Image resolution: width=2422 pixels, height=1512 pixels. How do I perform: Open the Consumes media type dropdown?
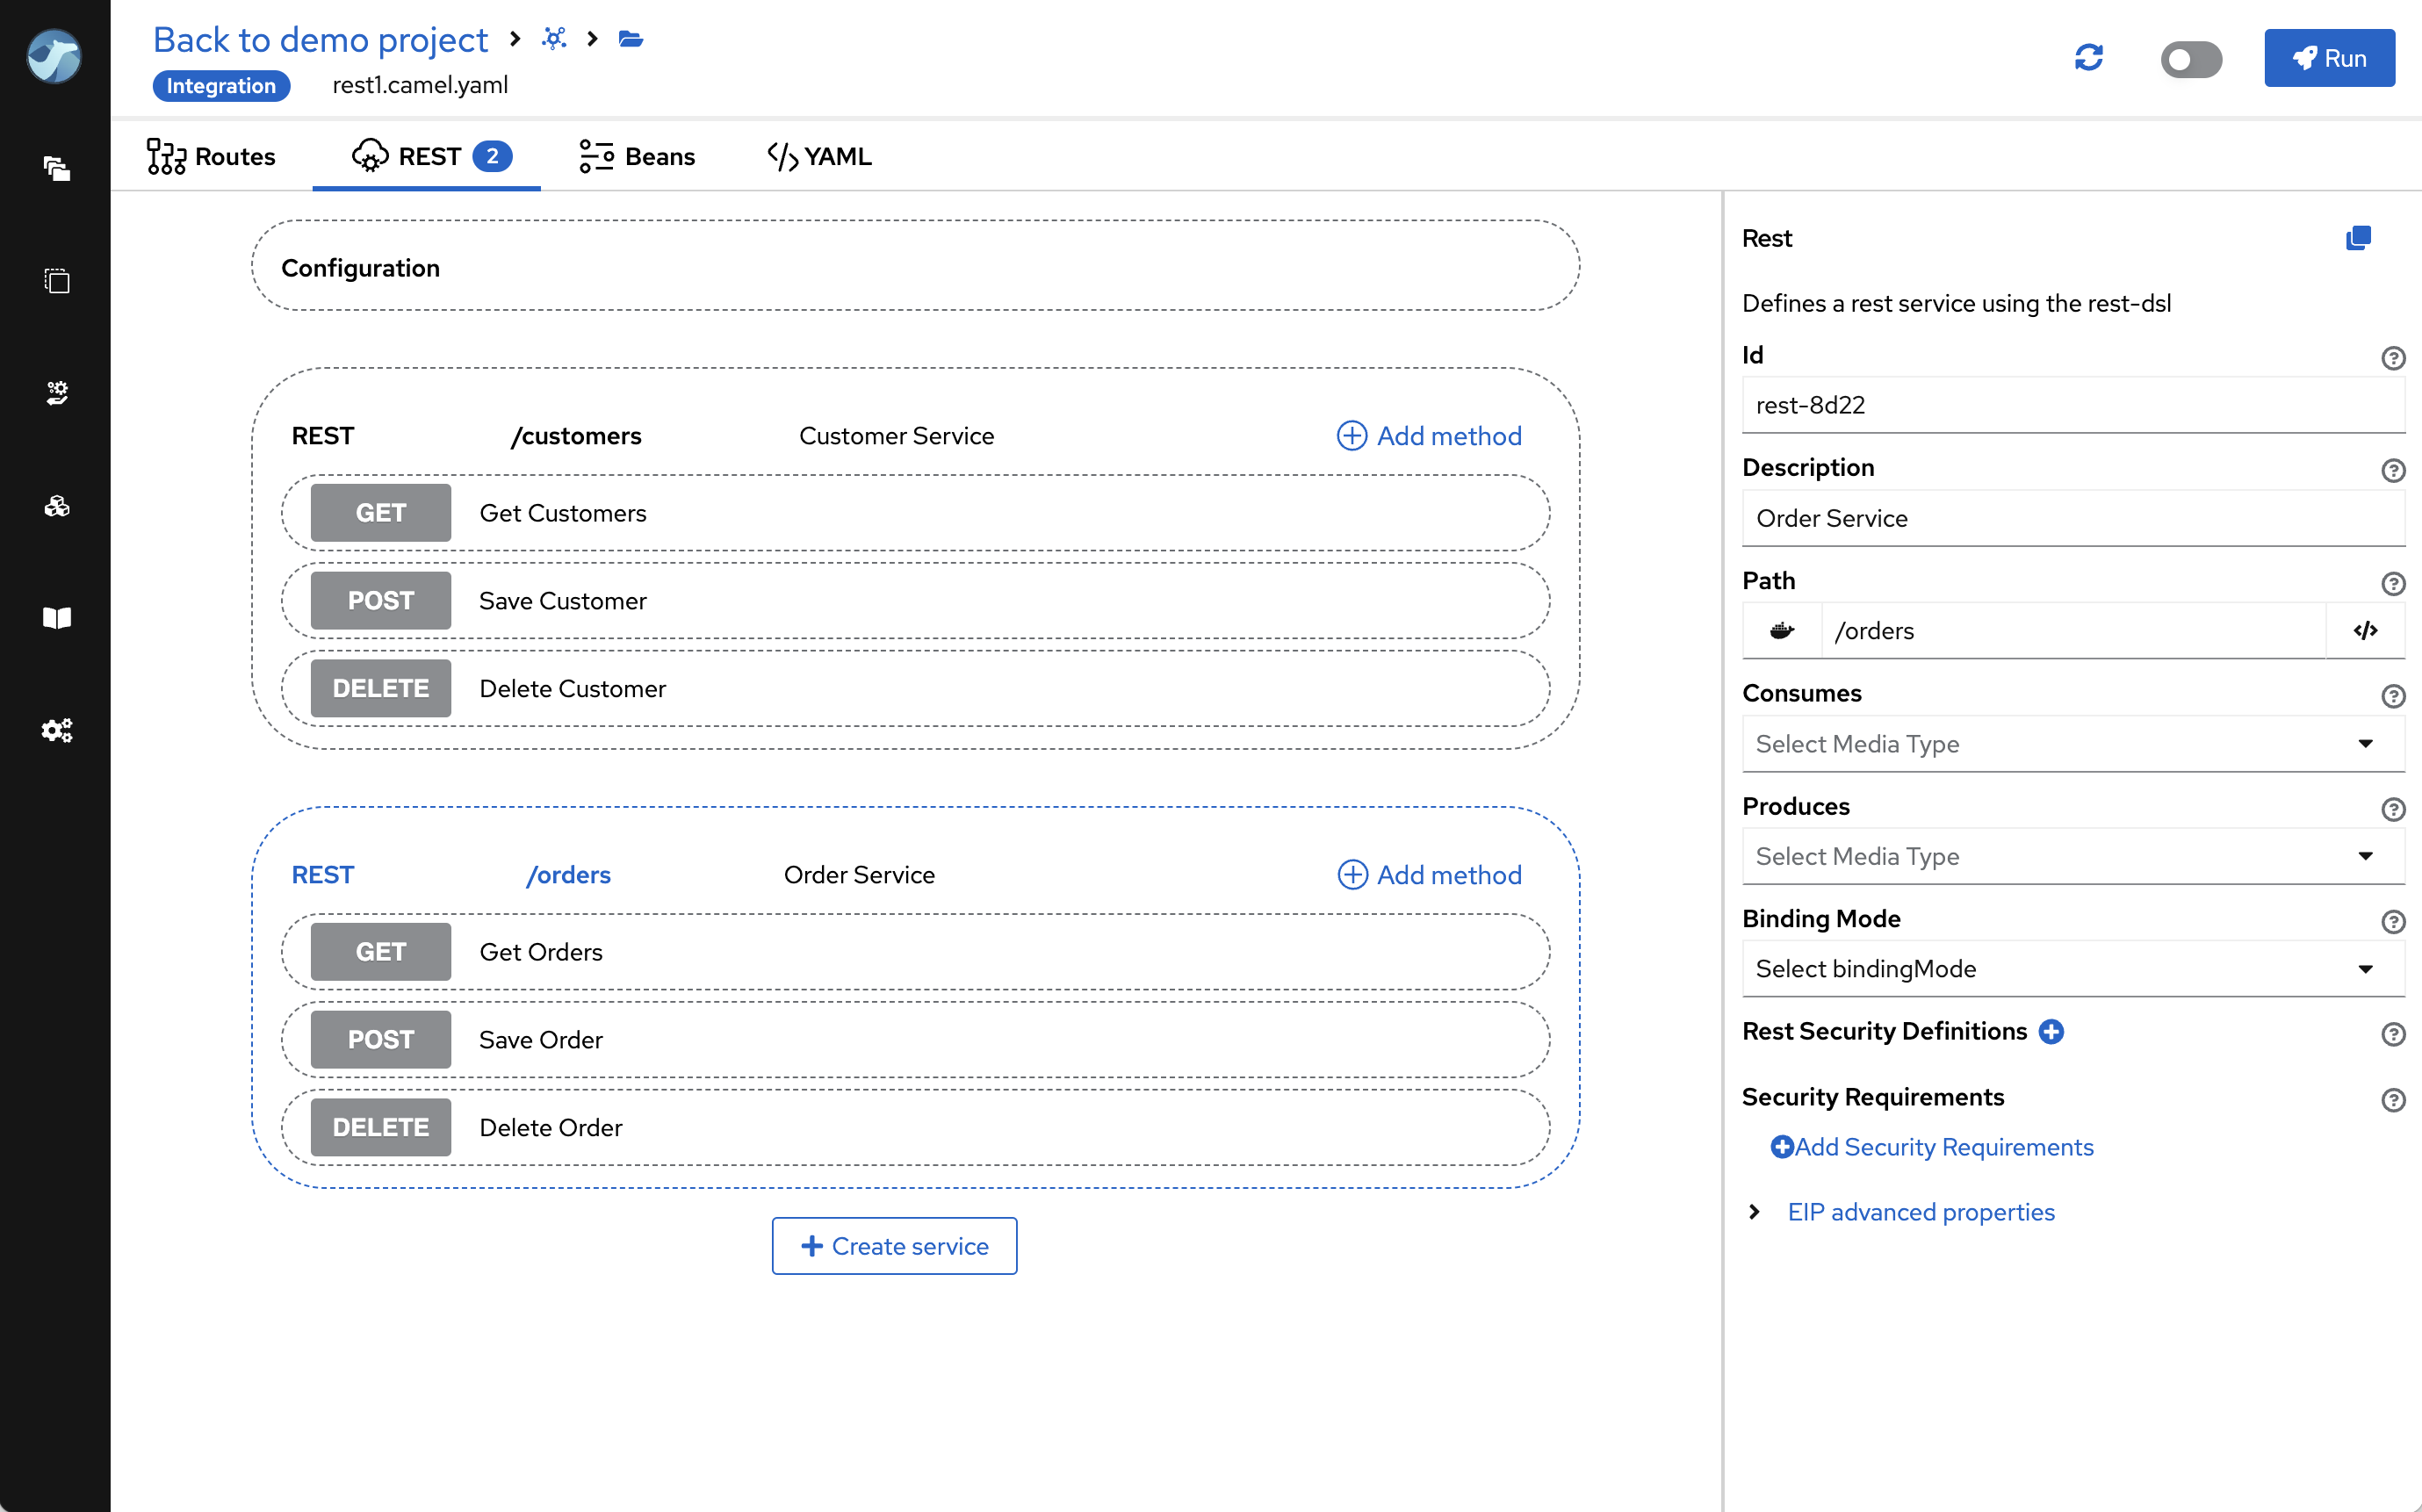(2072, 744)
